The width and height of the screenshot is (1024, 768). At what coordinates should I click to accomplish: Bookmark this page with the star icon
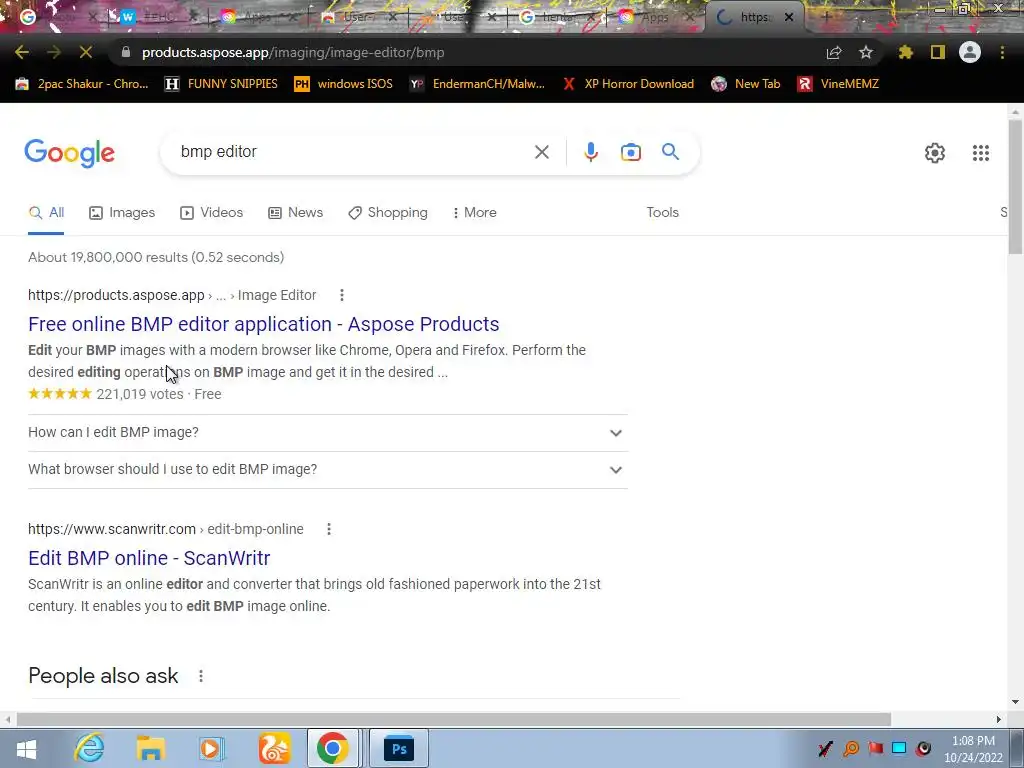click(866, 52)
